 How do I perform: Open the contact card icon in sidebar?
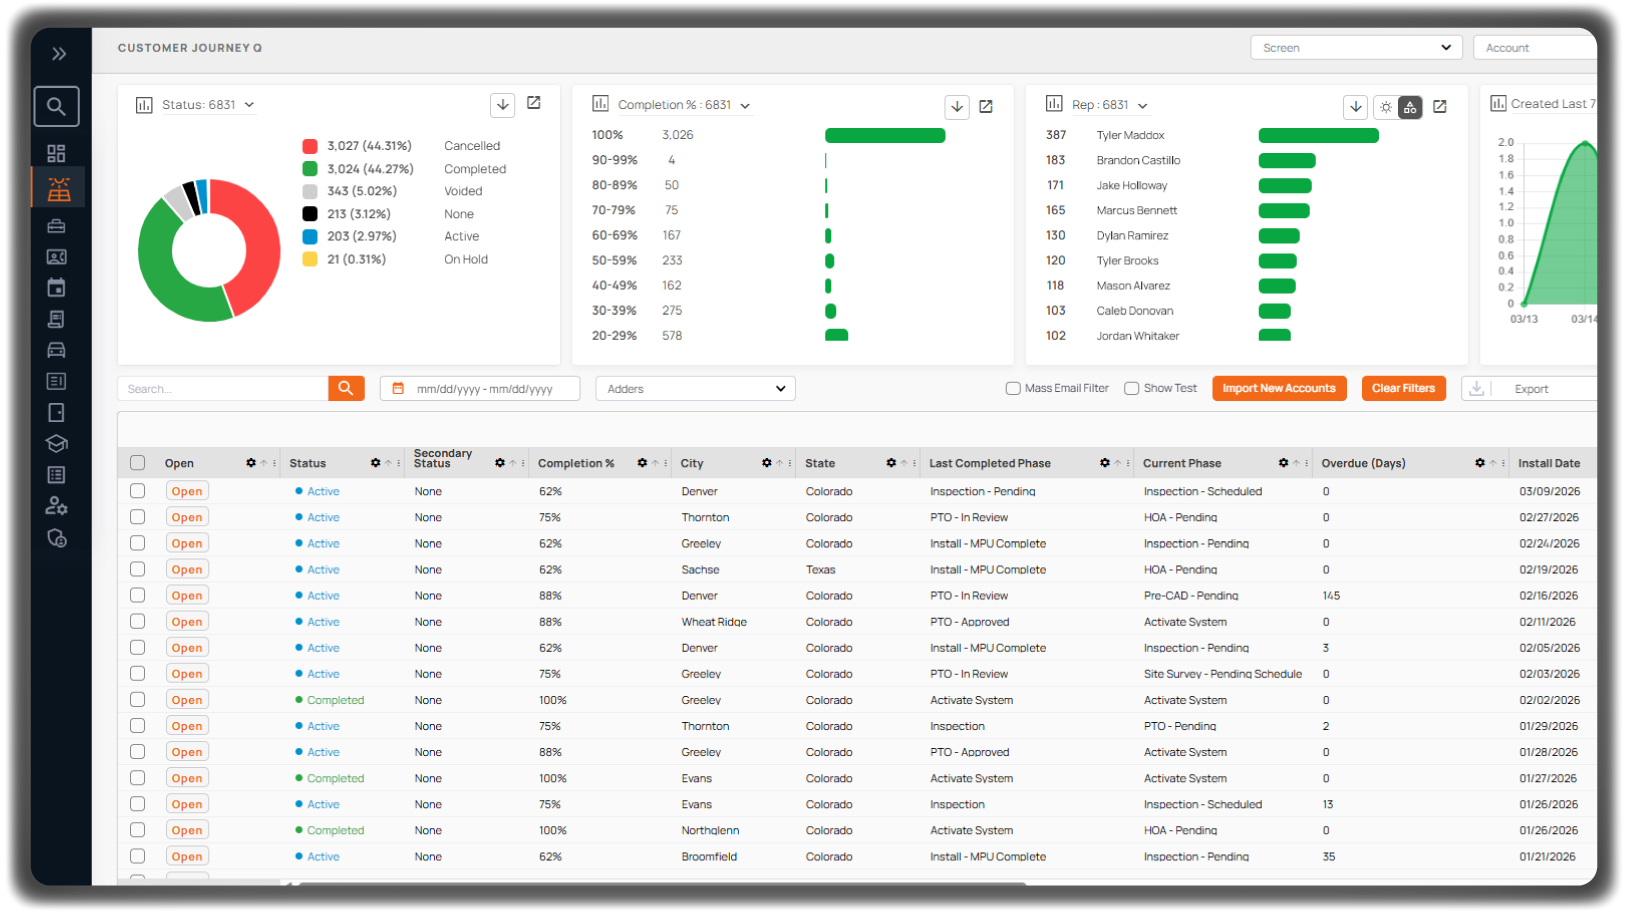pos(56,257)
